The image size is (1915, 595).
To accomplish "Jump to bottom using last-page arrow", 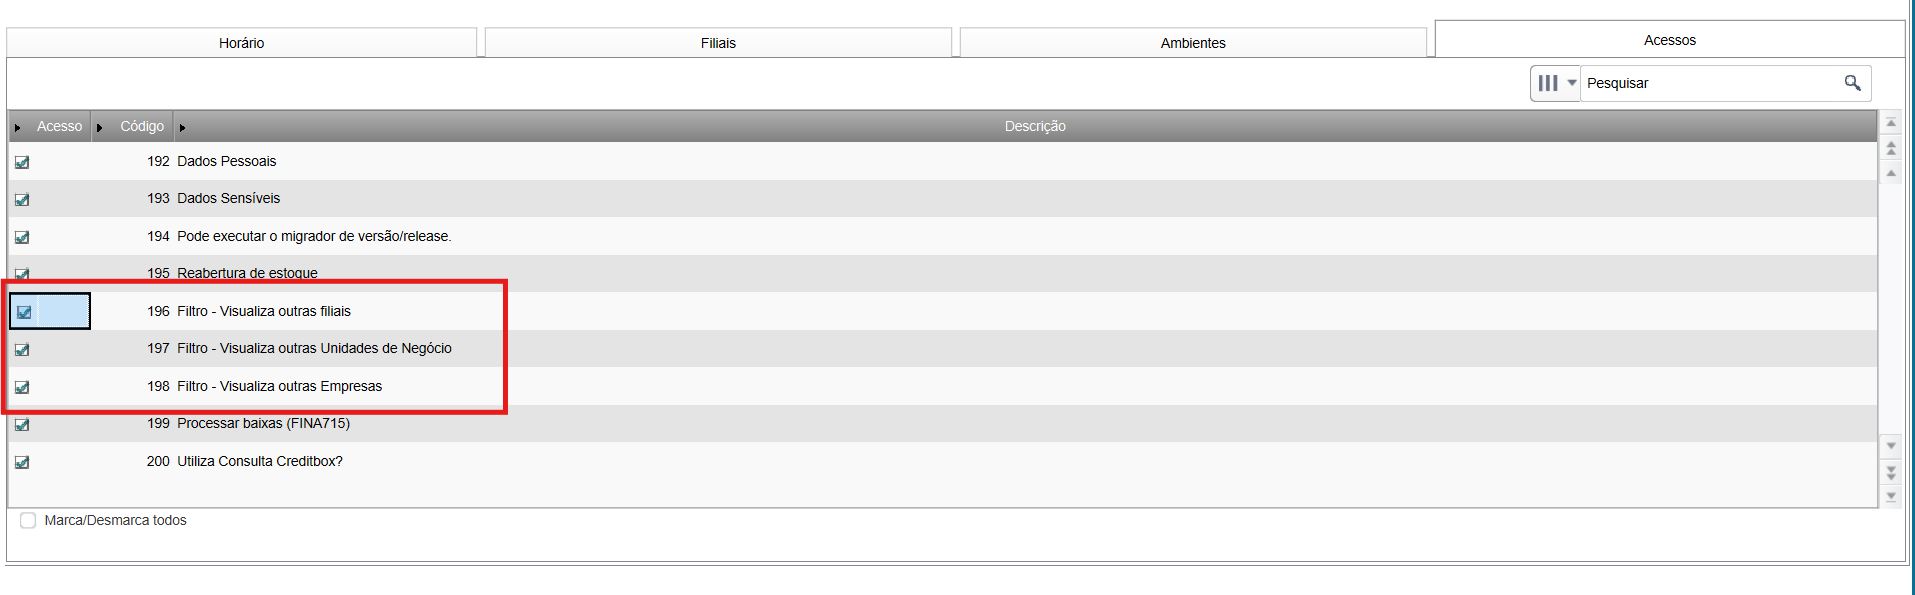I will click(x=1891, y=496).
